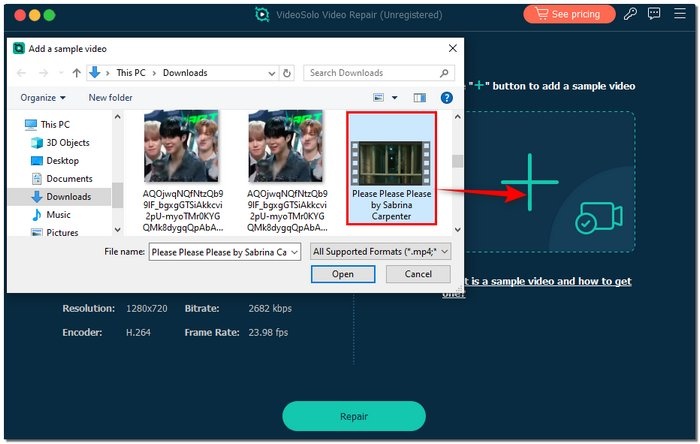Open the See pricing cart button
The height and width of the screenshot is (444, 700).
[569, 14]
